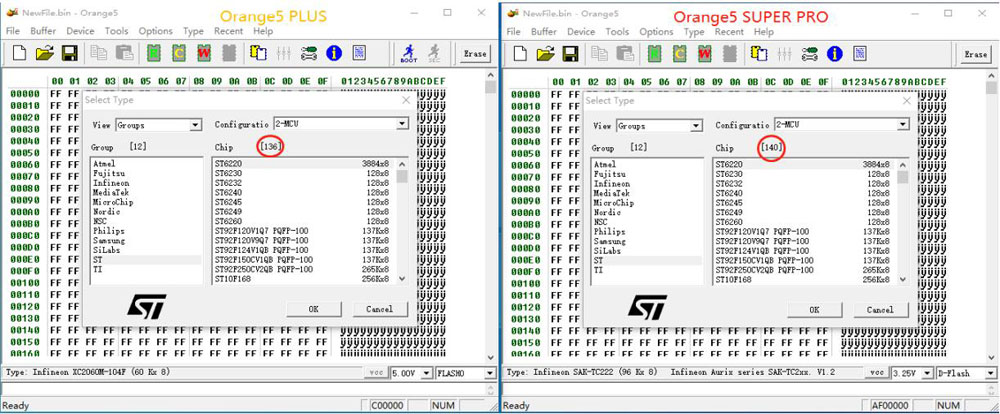This screenshot has width=1000, height=414.
Task: Select Infineon in the left dialog group list
Action: pos(111,183)
